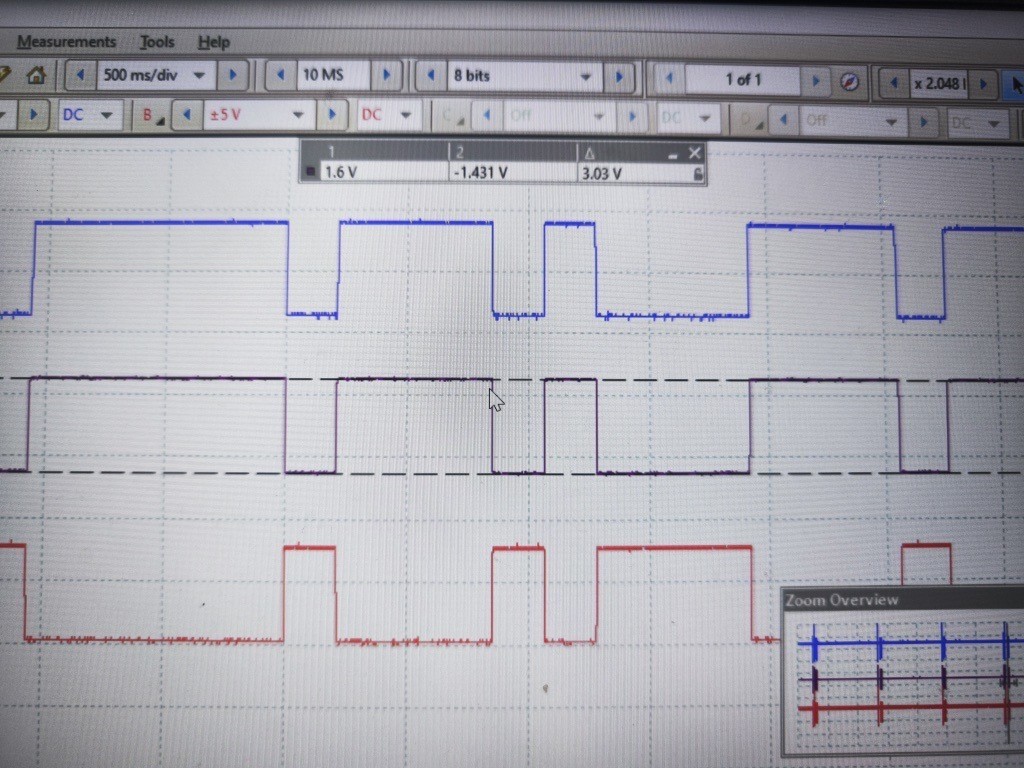1024x768 pixels.
Task: Click the x 2.048 zoom field
Action: coord(938,84)
